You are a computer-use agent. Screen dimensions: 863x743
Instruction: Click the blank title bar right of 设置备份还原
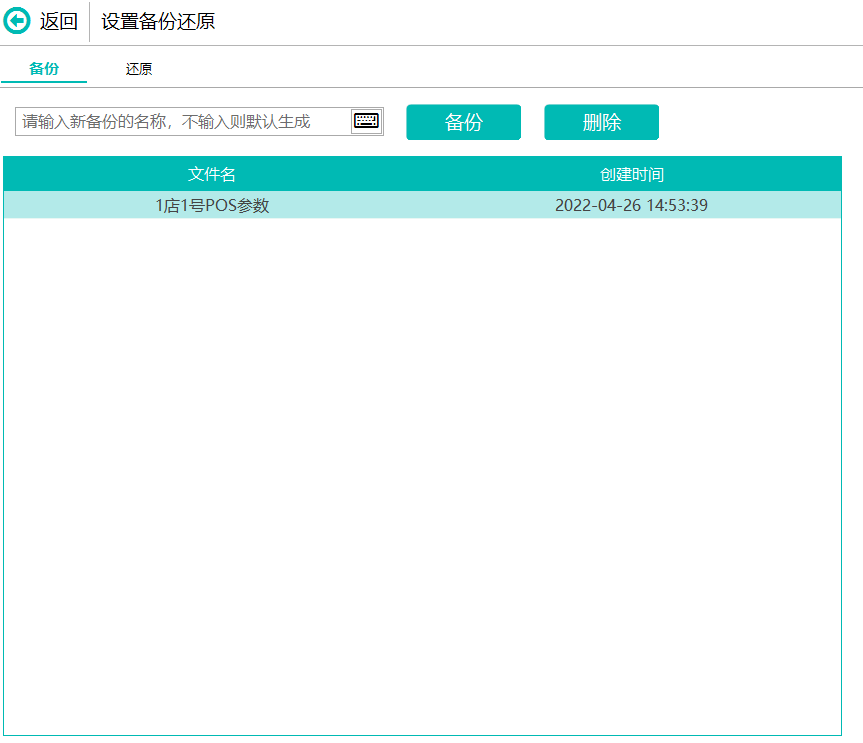540,21
